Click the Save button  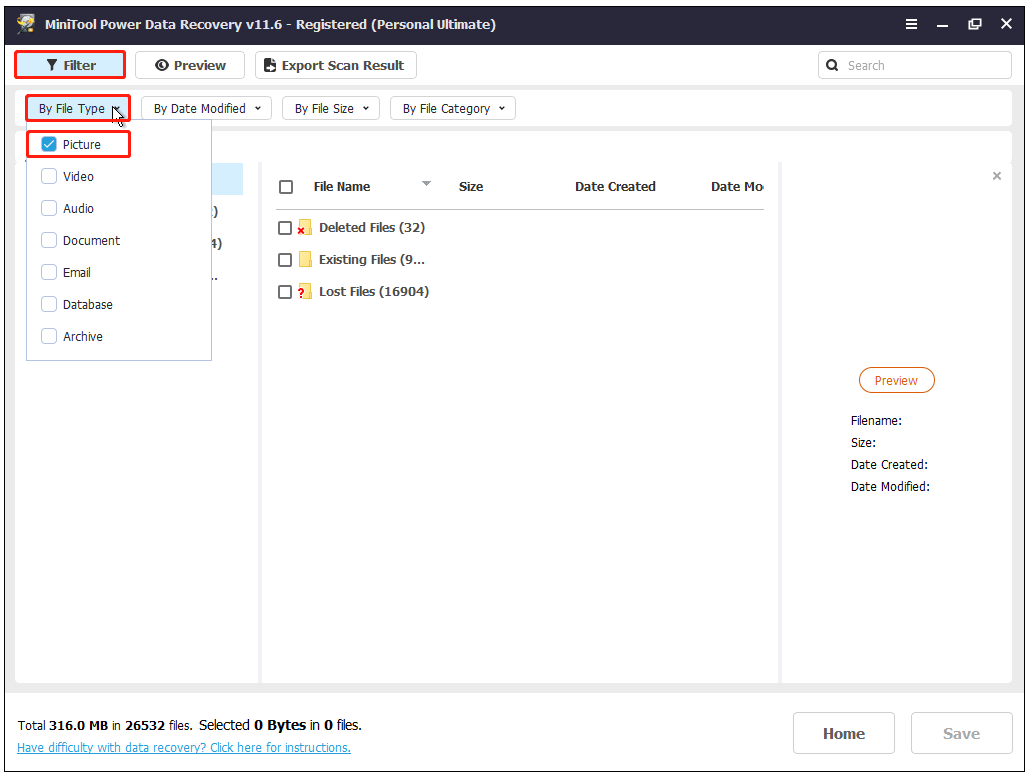pyautogui.click(x=961, y=733)
